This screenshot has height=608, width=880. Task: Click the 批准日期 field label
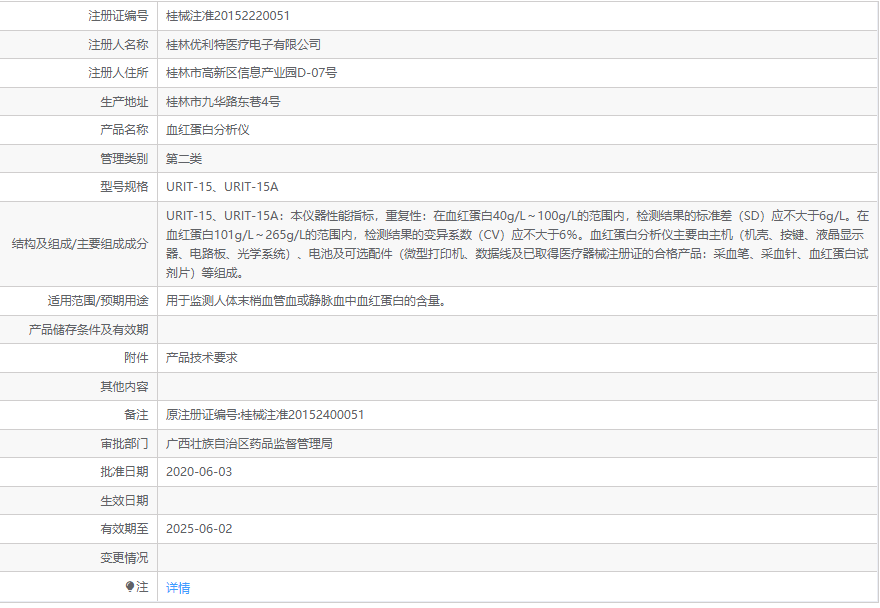124,472
